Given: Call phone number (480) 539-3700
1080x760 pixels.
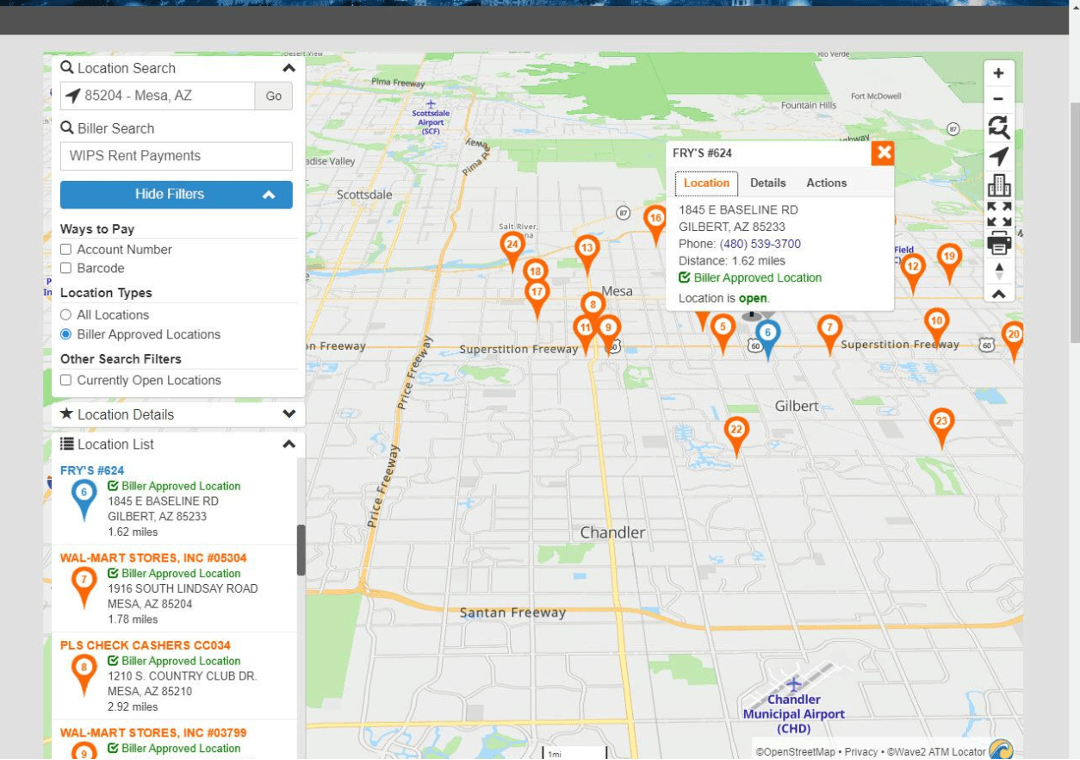Looking at the screenshot, I should coord(760,244).
